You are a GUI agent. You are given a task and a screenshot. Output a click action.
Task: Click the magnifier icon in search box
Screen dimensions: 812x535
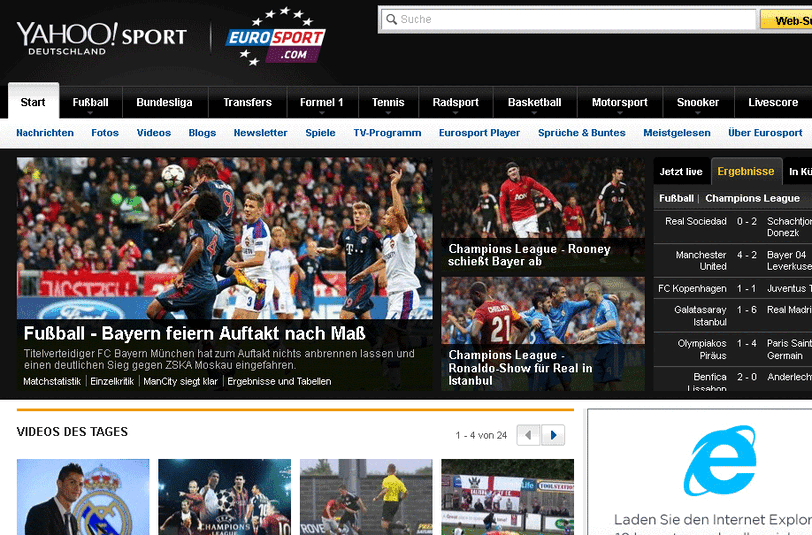tap(392, 20)
